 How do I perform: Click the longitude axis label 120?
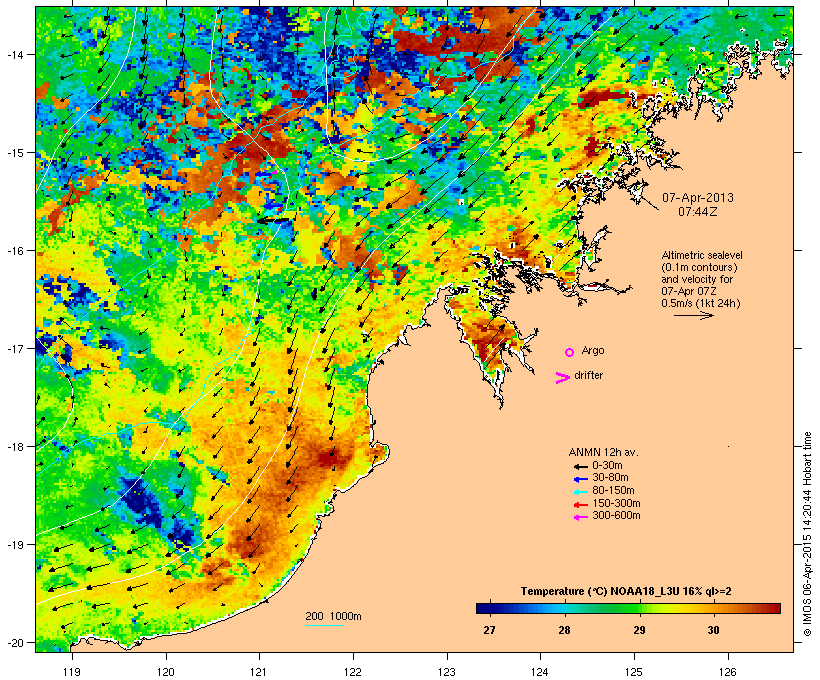(x=166, y=672)
